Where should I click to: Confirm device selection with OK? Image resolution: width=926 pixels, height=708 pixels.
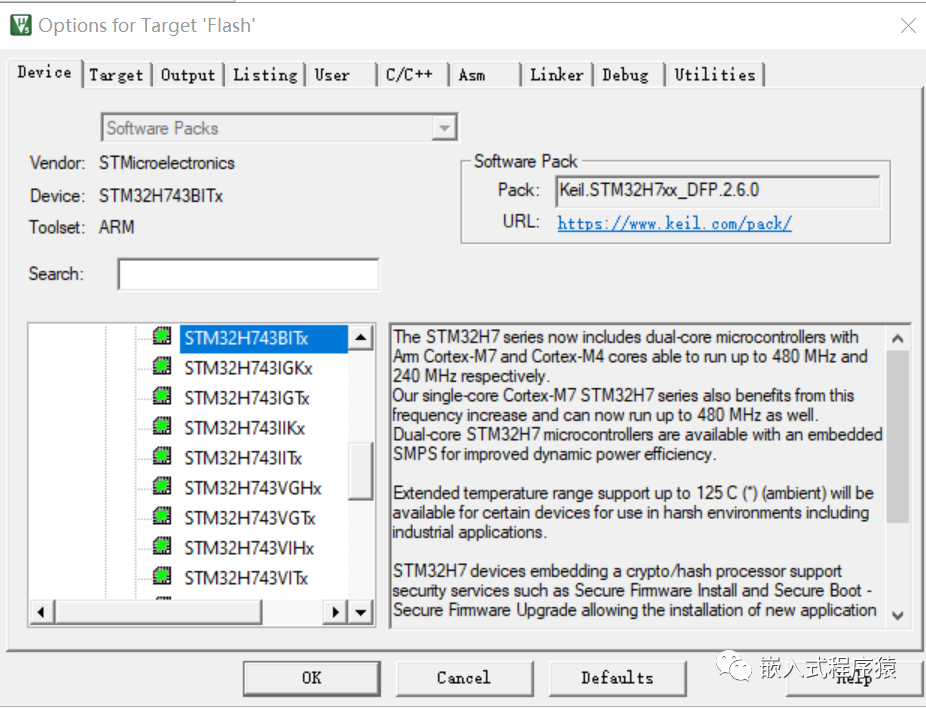310,678
